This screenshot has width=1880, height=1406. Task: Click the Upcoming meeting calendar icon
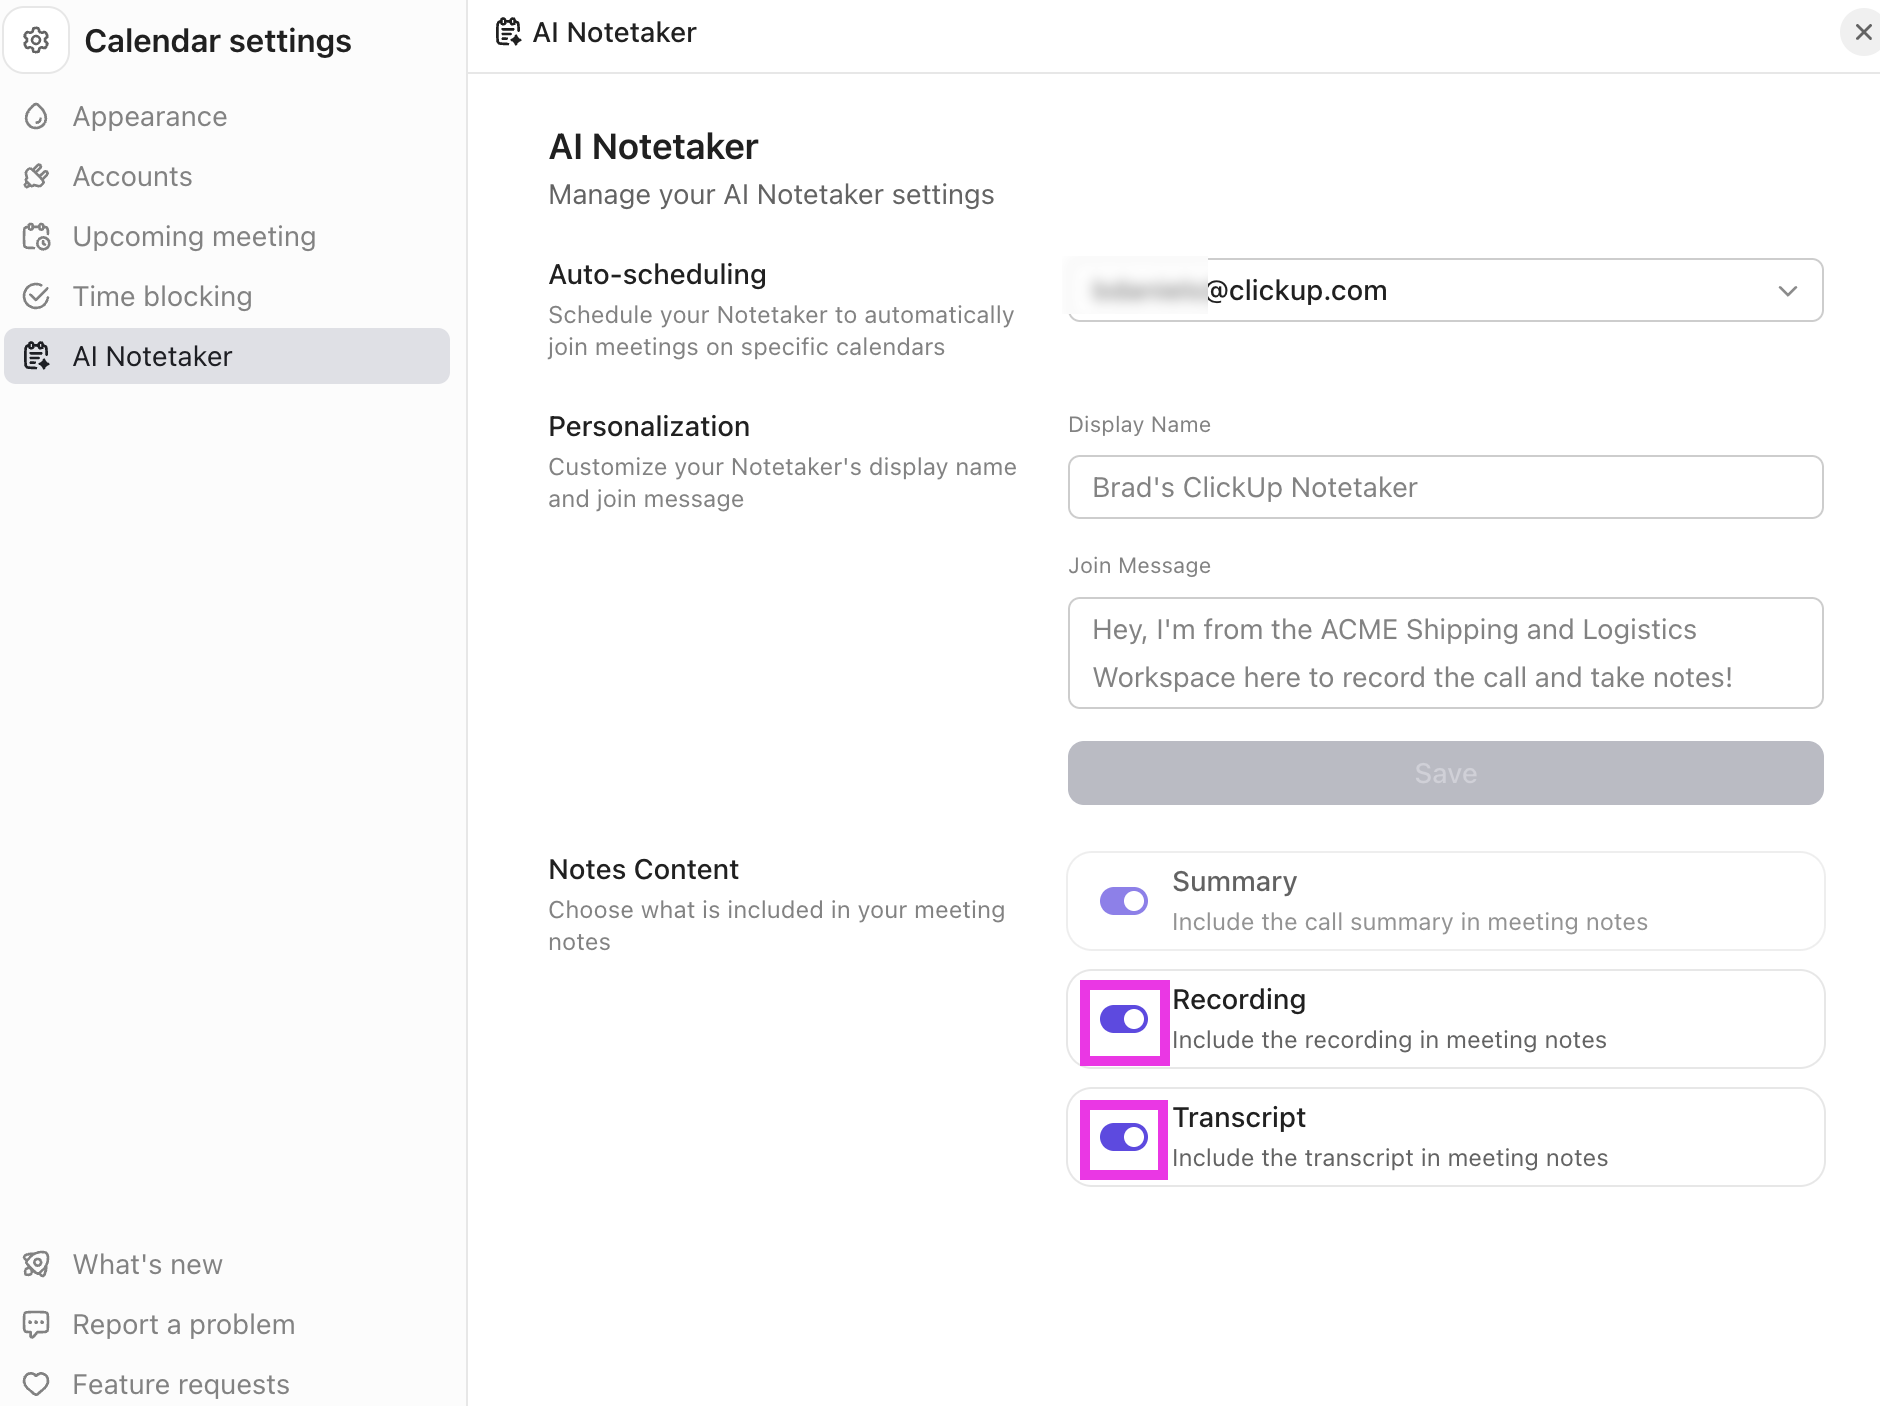(x=36, y=237)
